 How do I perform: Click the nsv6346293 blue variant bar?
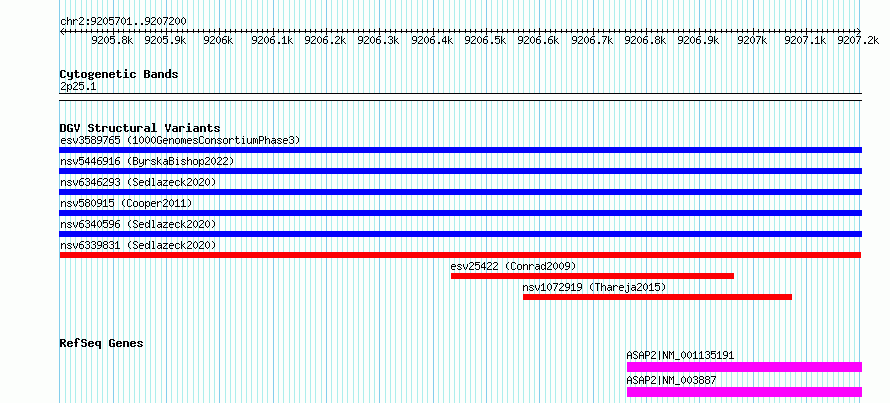[461, 192]
